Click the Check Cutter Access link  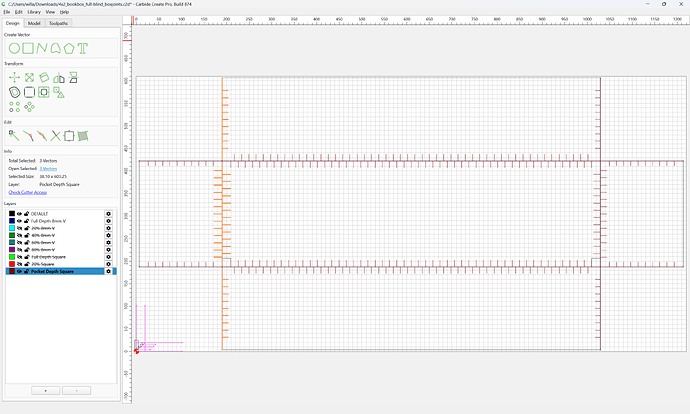(28, 192)
